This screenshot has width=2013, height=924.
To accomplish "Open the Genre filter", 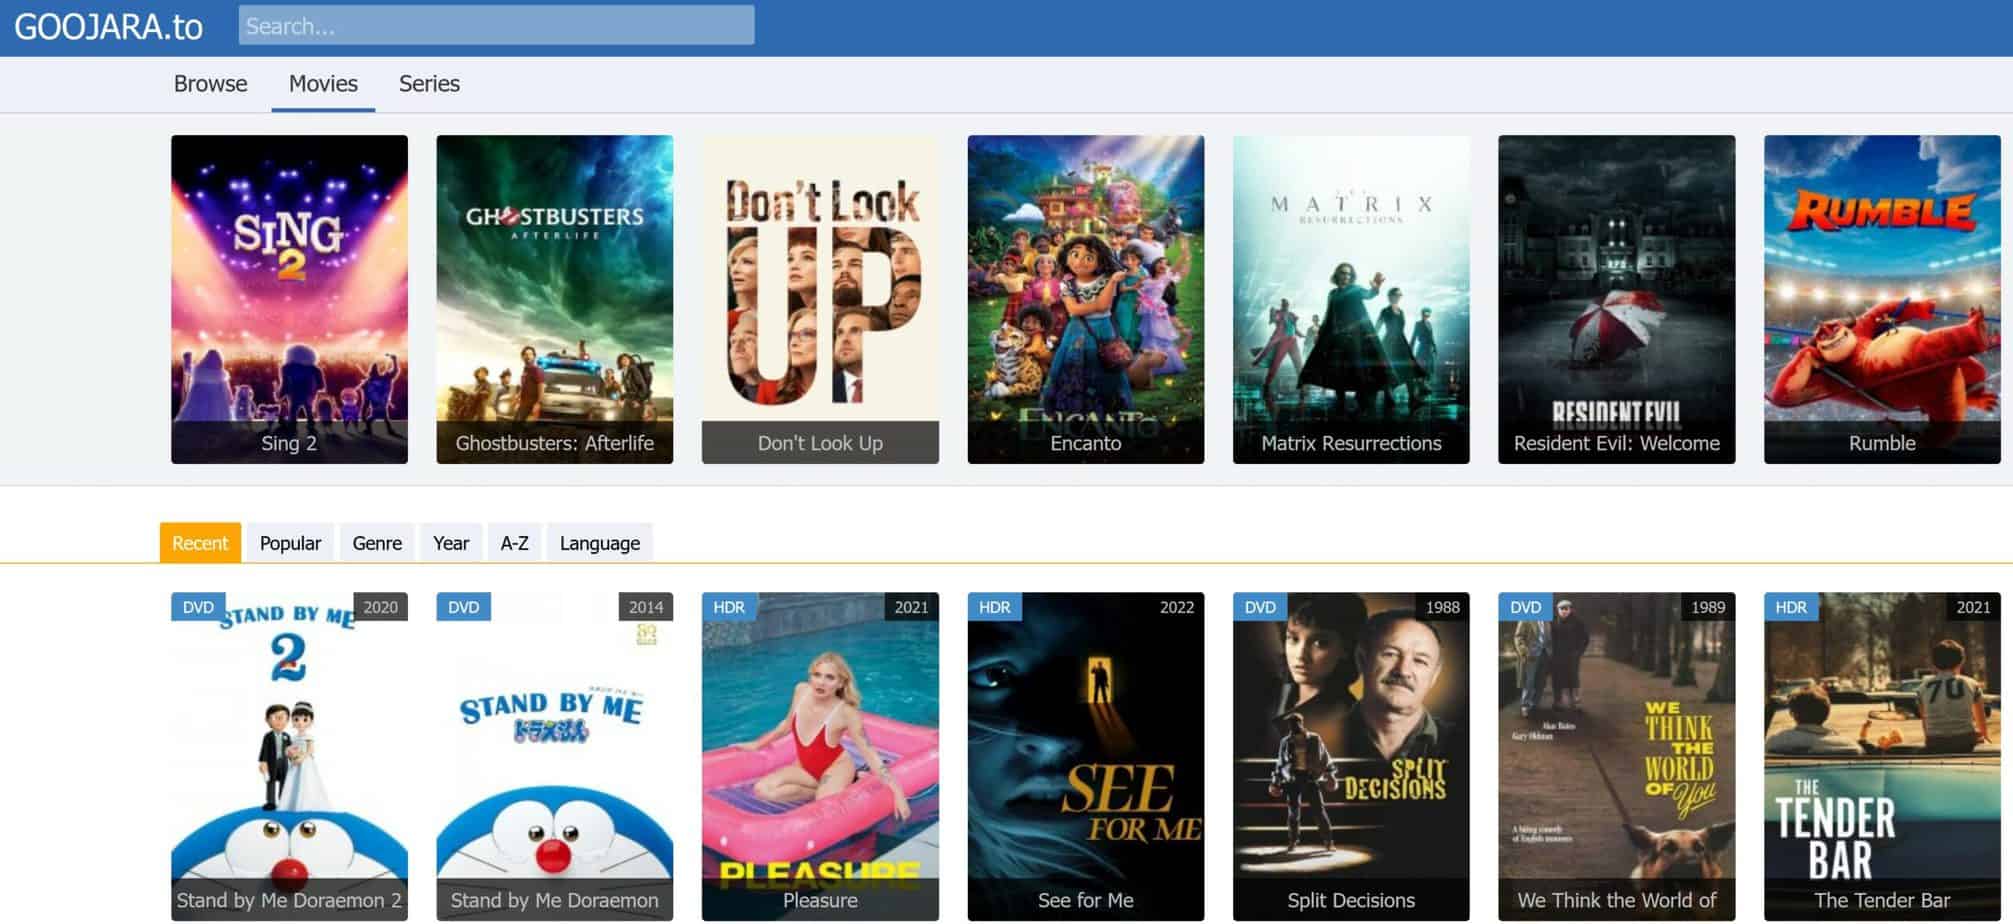I will coord(377,543).
